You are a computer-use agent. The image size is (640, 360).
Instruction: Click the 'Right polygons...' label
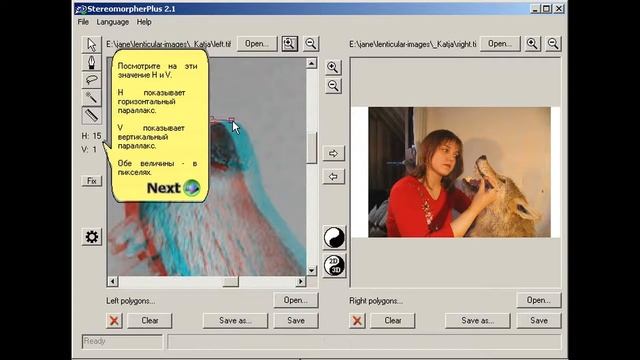click(376, 301)
